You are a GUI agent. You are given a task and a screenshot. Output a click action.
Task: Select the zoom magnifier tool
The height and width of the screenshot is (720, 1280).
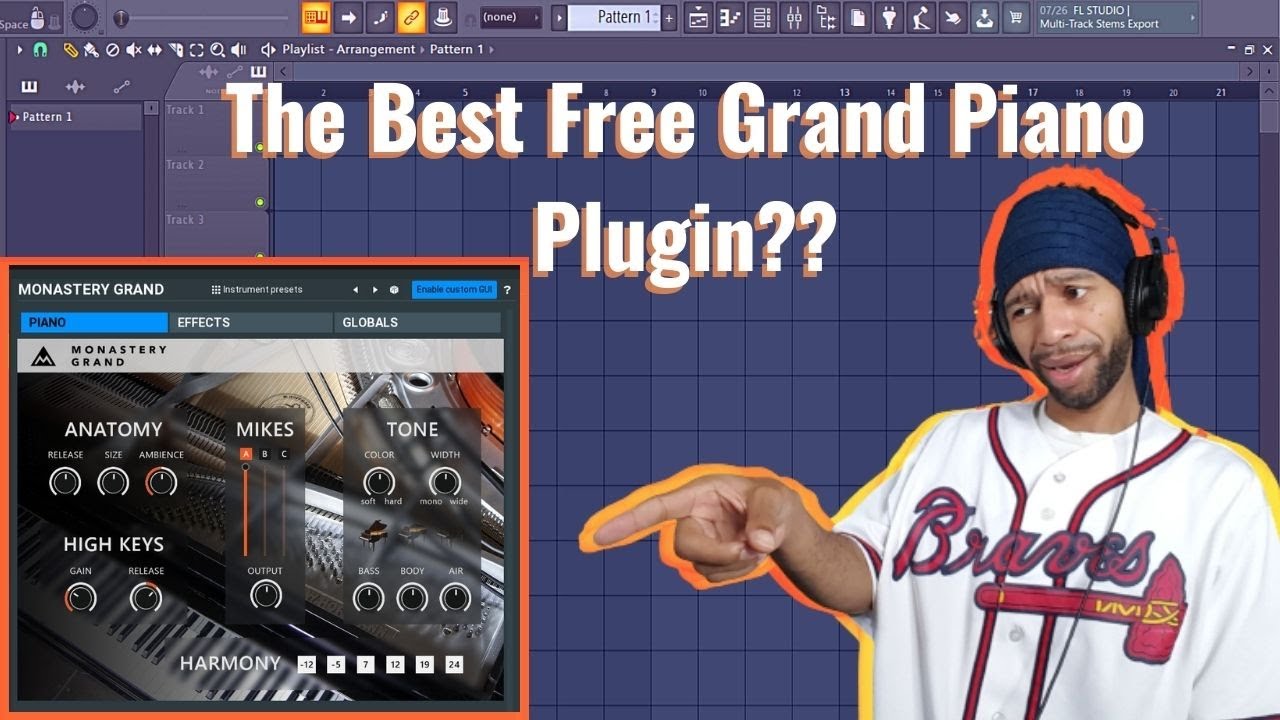218,49
